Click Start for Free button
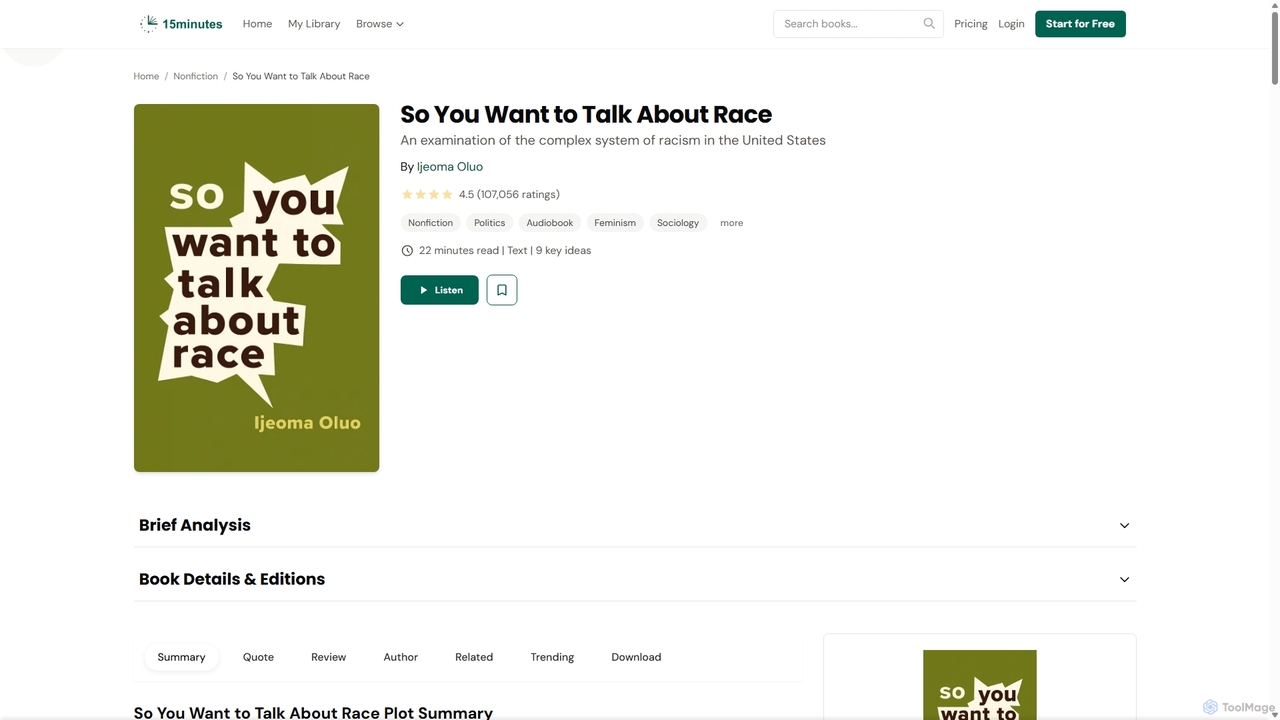Image resolution: width=1280 pixels, height=720 pixels. (x=1080, y=24)
